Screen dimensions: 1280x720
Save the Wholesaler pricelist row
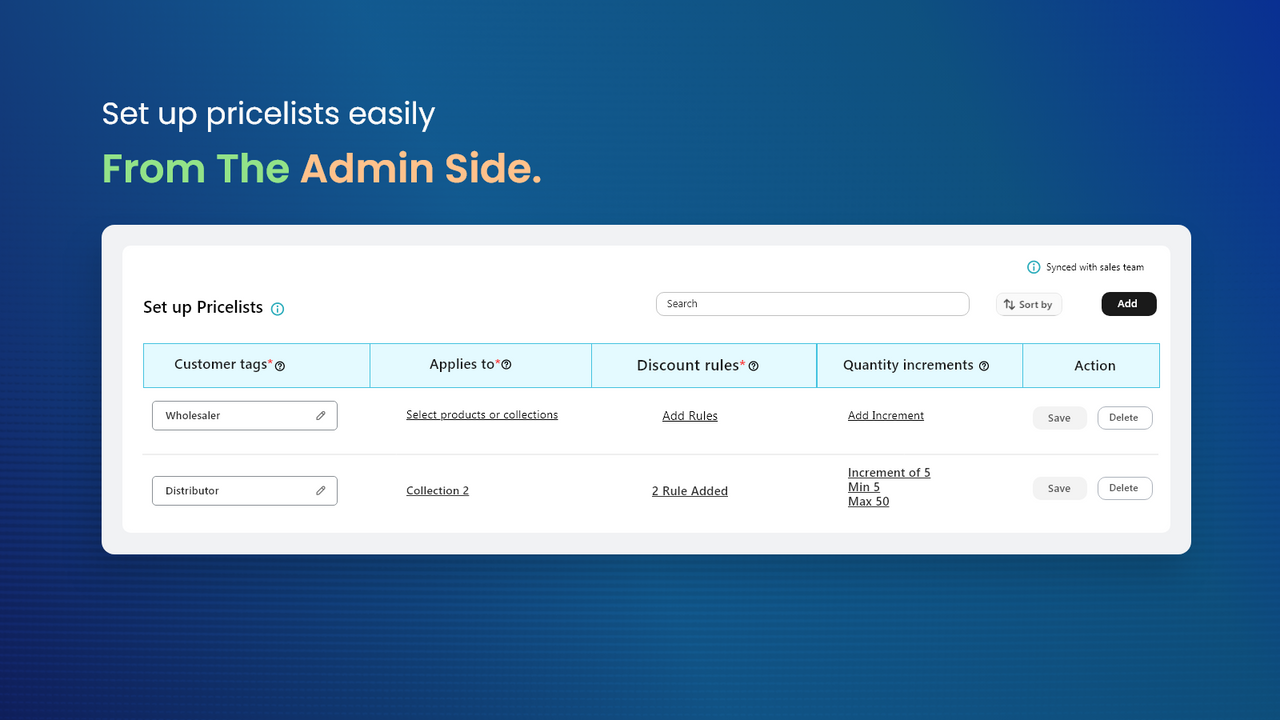pos(1059,418)
